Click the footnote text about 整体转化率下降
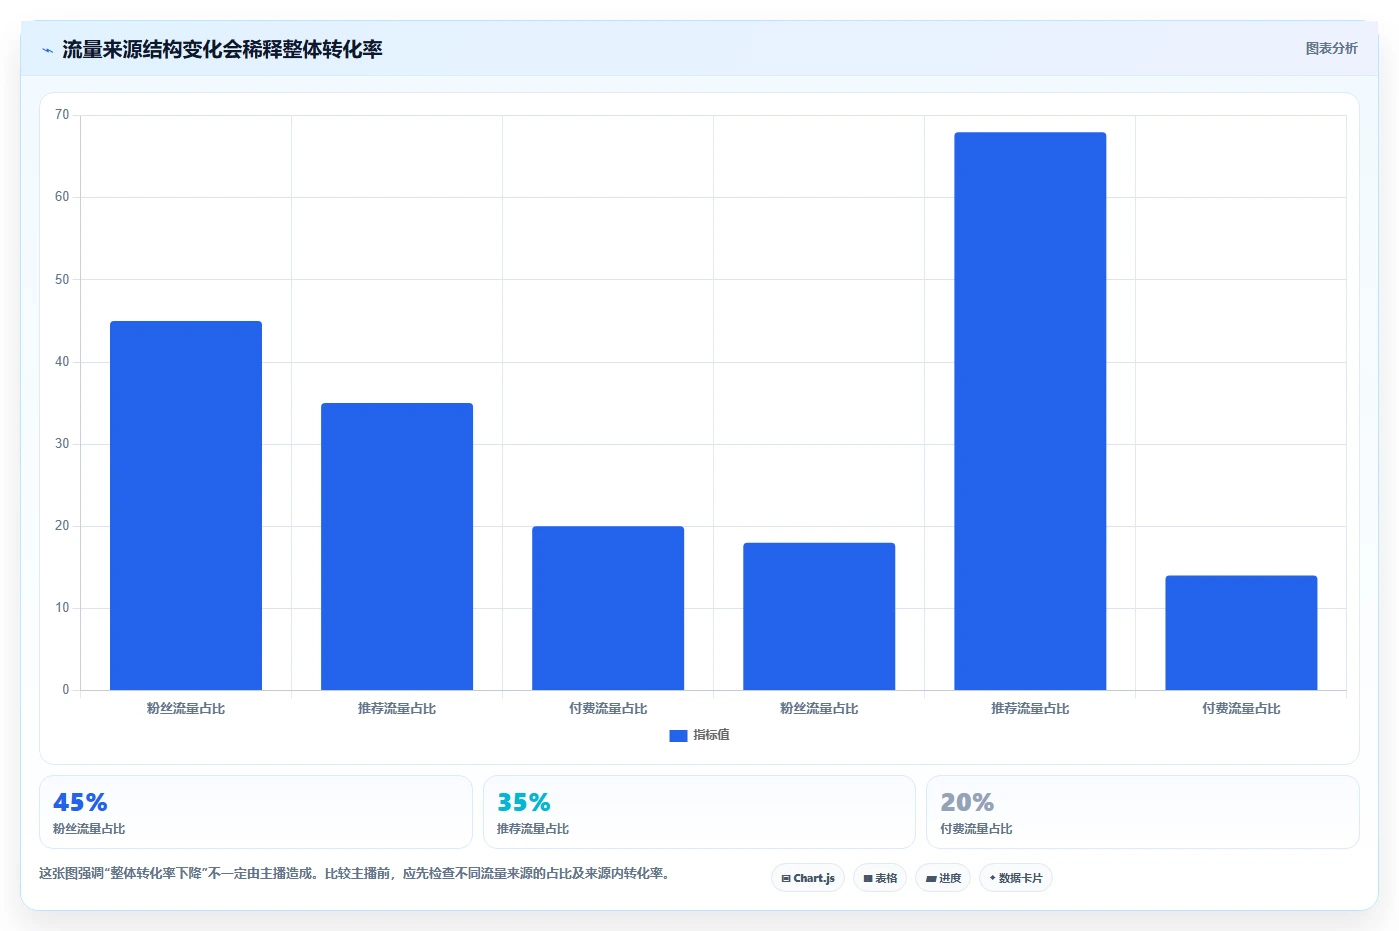Viewport: 1399px width, 931px height. click(x=354, y=873)
